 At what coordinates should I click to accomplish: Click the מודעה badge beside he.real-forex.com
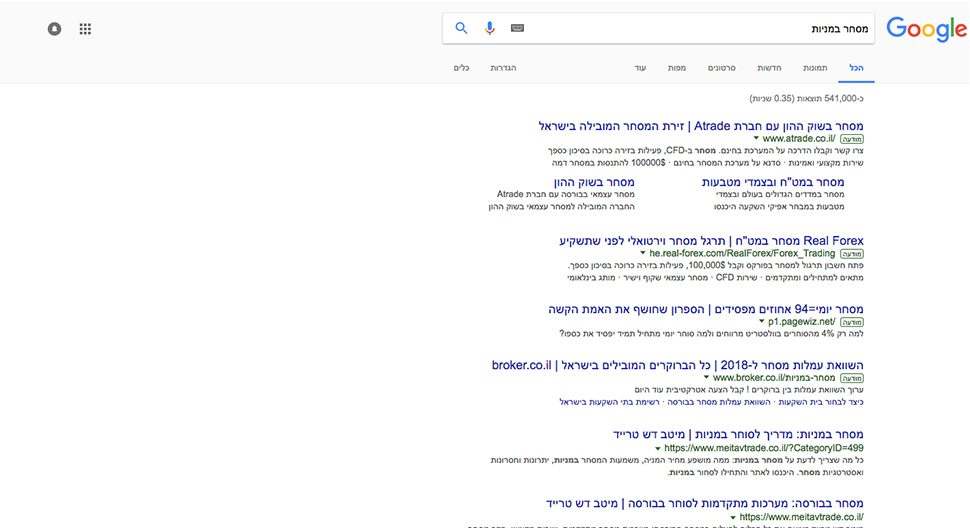[x=852, y=254]
